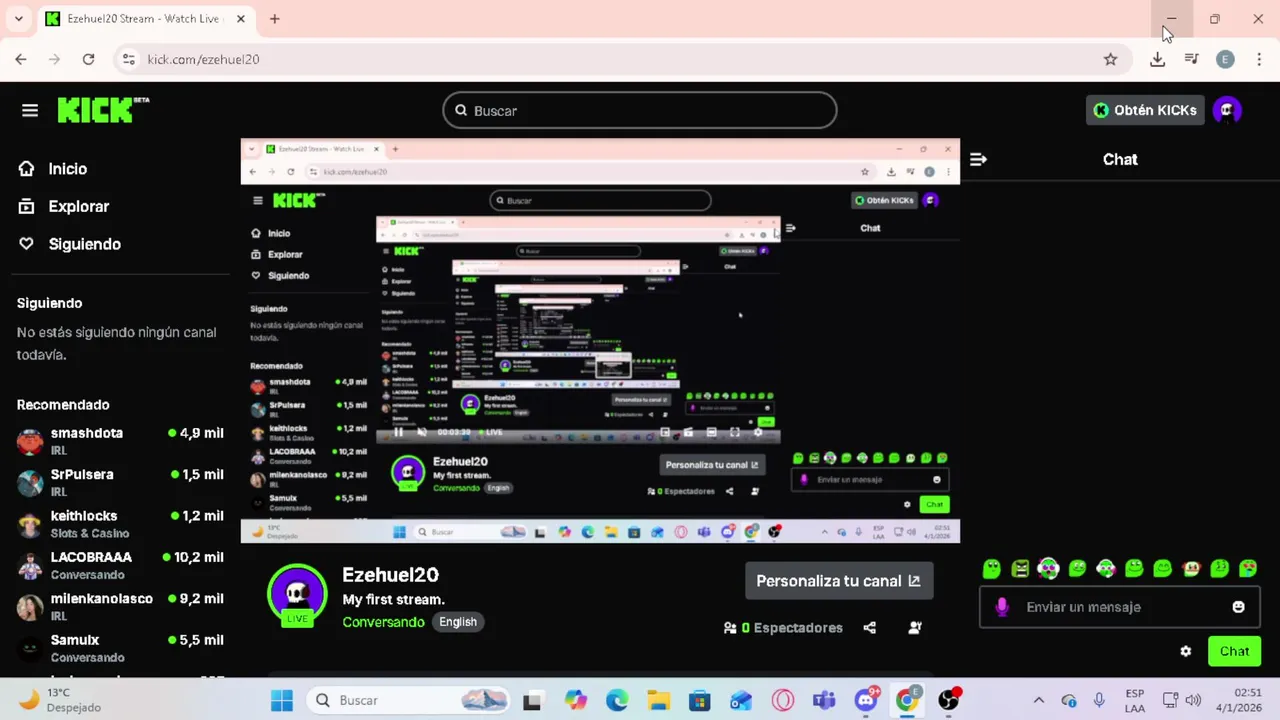Open OBS Studio from the taskbar
Screen dimensions: 1280x720
[948, 700]
